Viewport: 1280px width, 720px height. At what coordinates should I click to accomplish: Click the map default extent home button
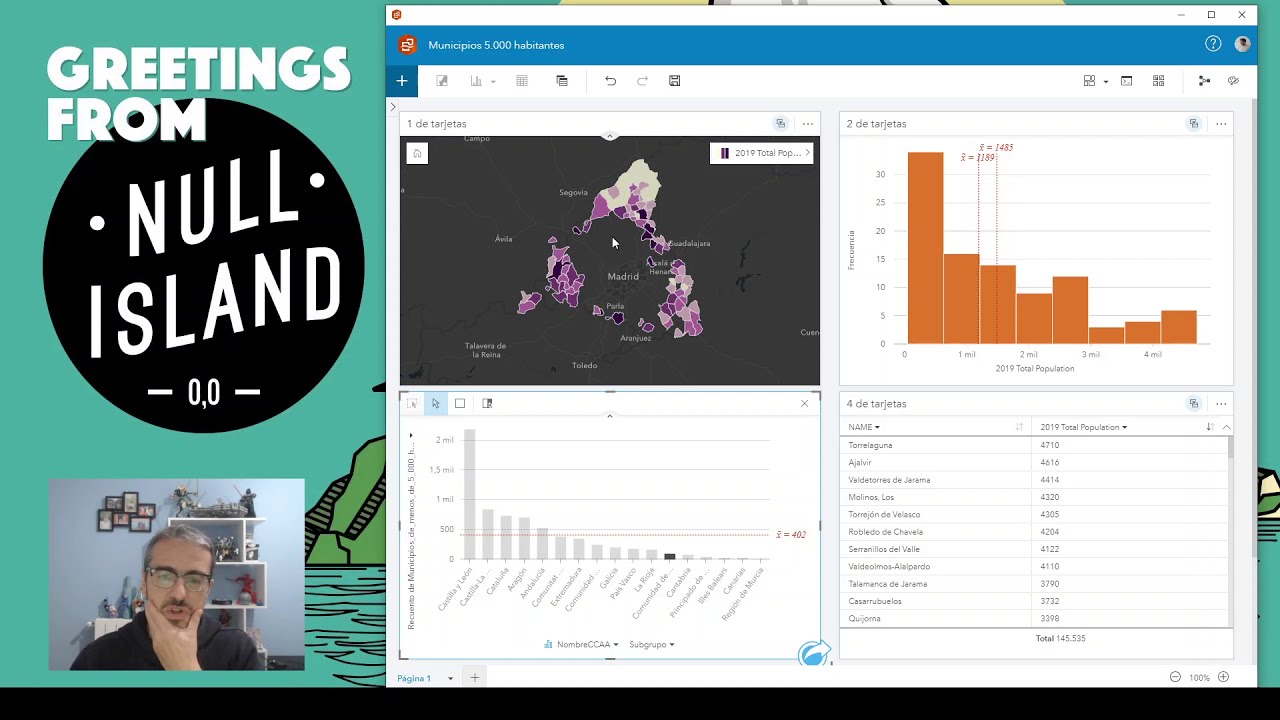[417, 153]
